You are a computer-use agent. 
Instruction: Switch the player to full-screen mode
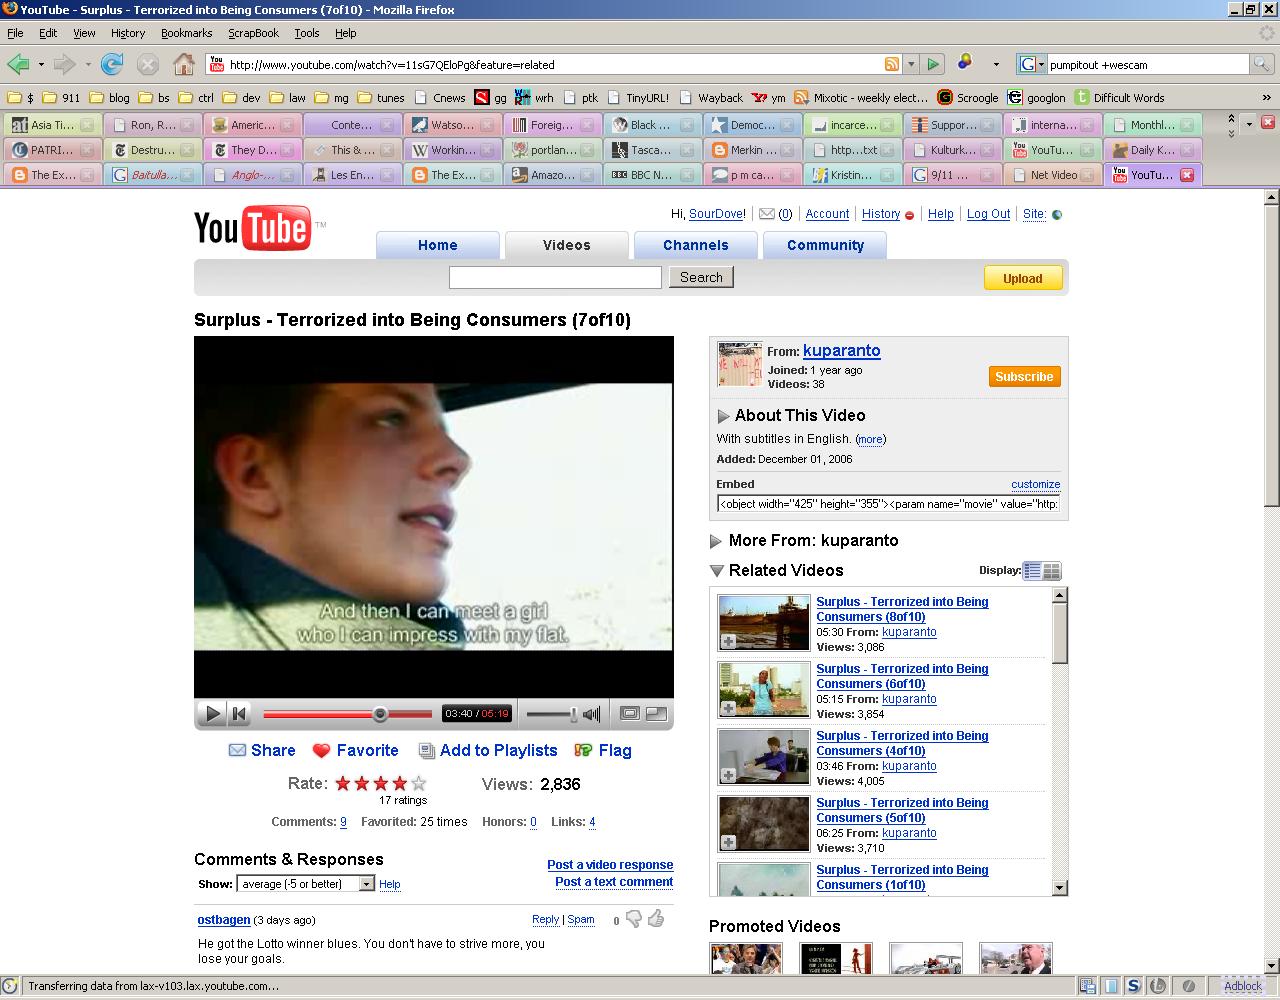657,713
